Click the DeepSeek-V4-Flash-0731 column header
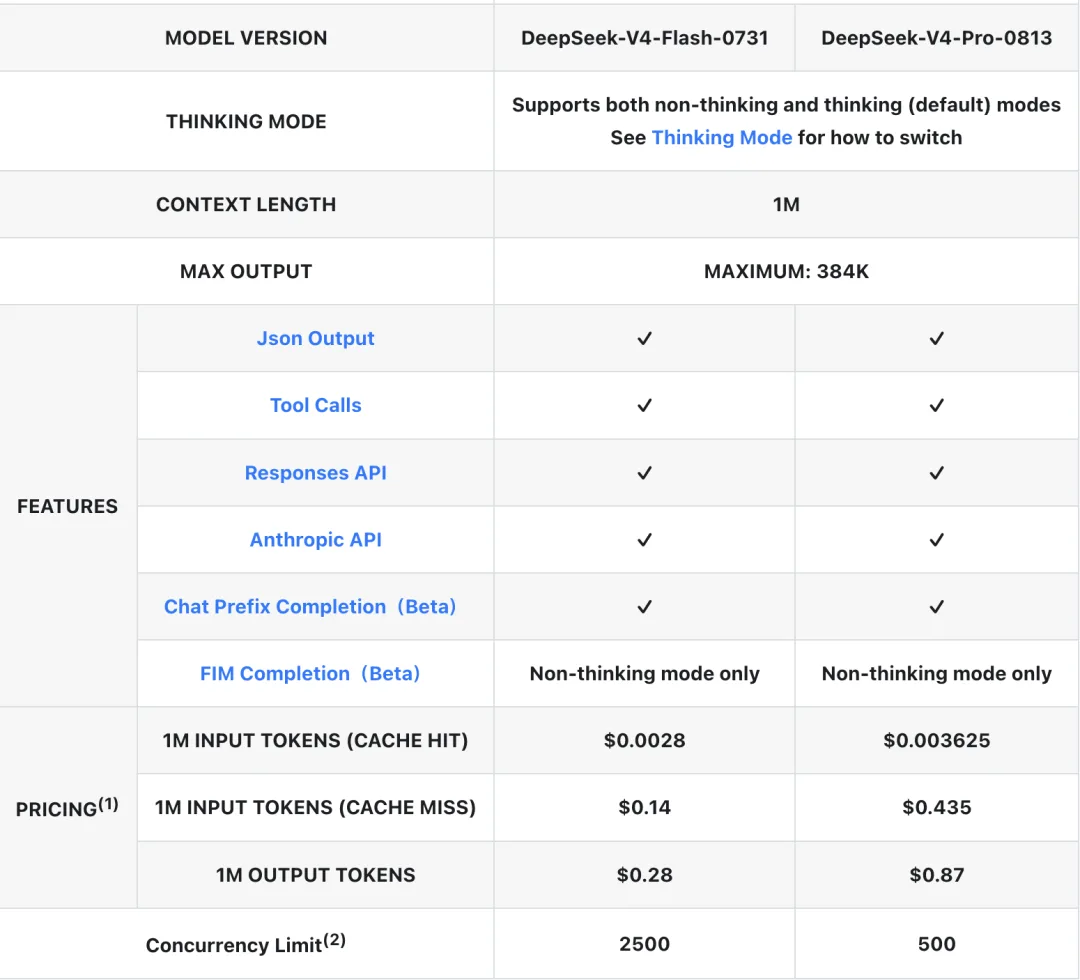Screen dimensions: 1080x980 (x=644, y=38)
